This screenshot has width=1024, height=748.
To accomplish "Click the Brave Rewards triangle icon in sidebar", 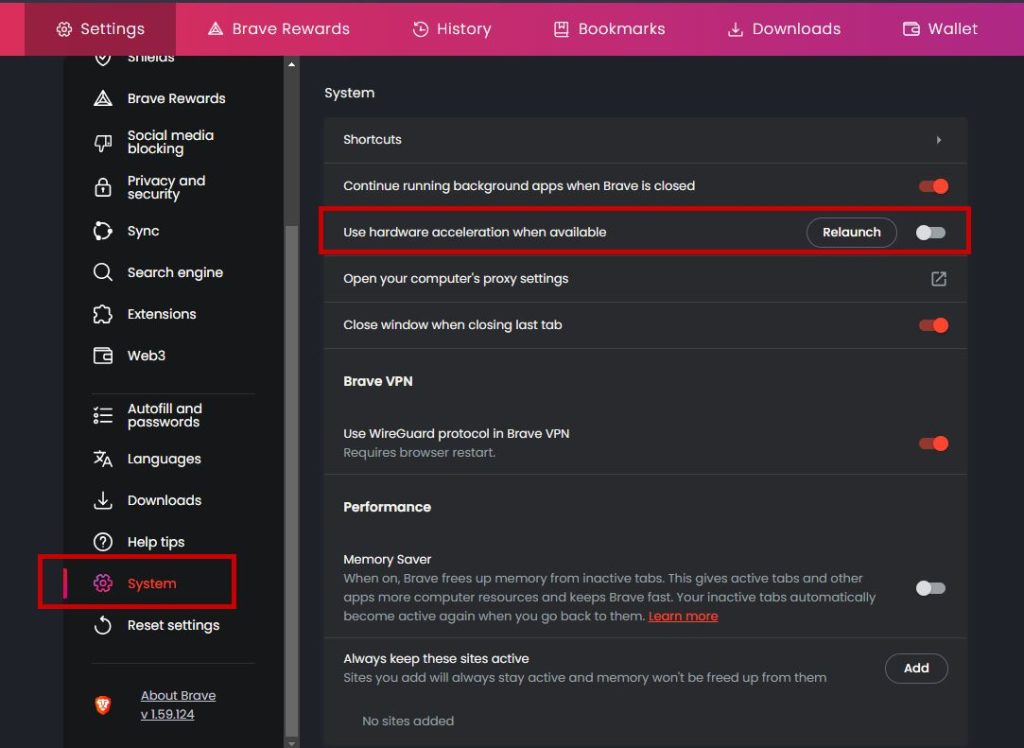I will pyautogui.click(x=103, y=99).
